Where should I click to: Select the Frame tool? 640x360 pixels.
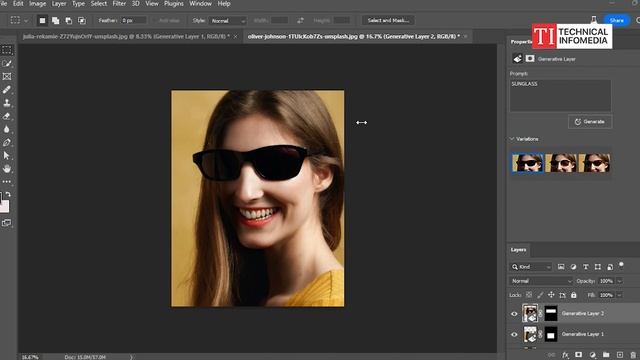pyautogui.click(x=7, y=76)
